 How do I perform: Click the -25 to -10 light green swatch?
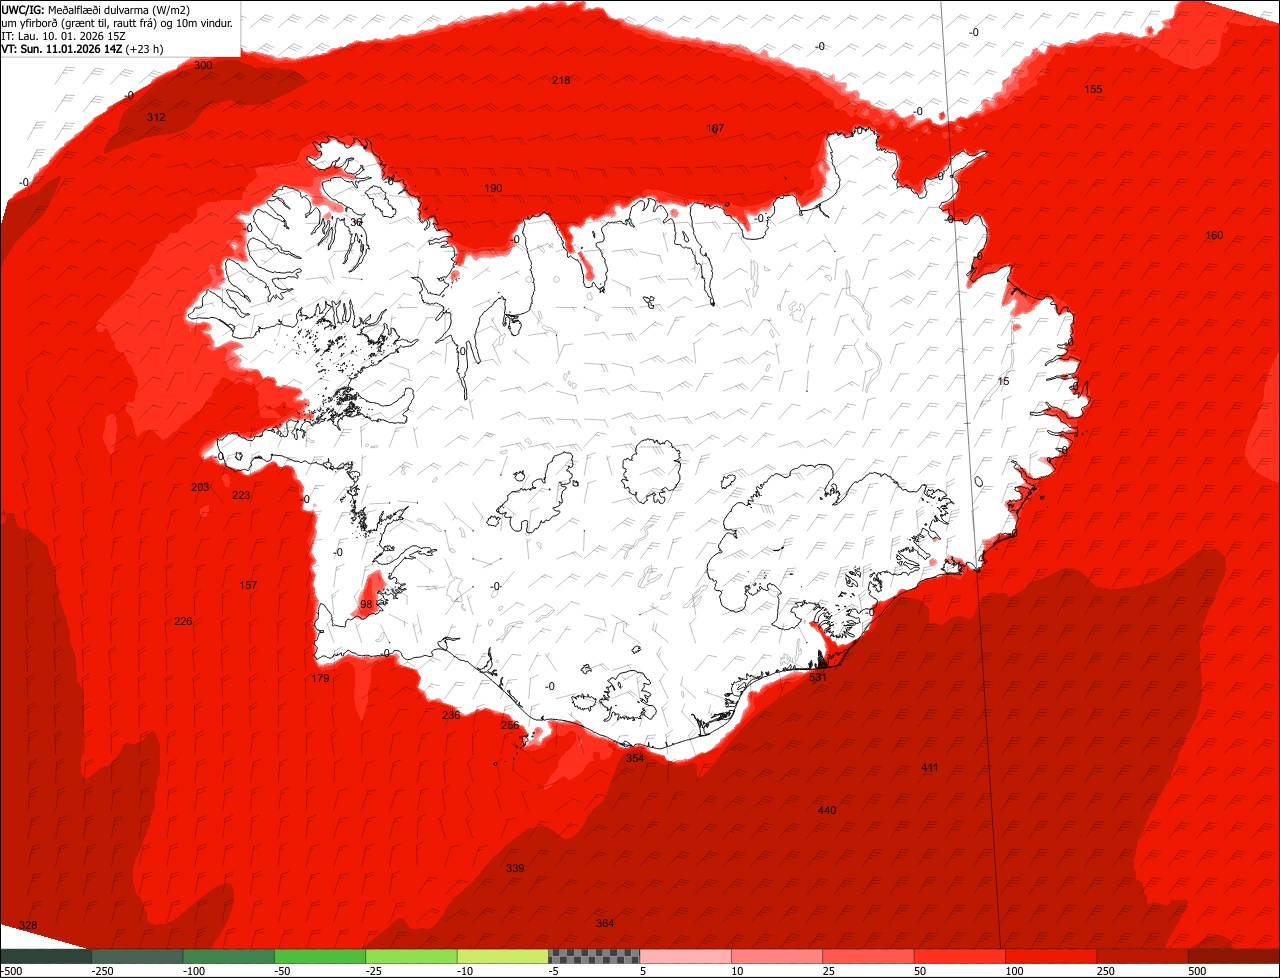(x=411, y=956)
